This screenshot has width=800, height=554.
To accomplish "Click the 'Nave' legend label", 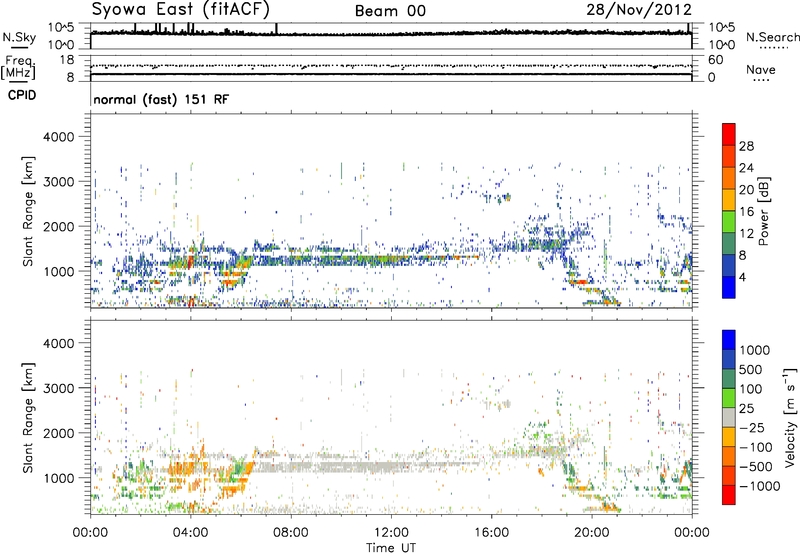I will pyautogui.click(x=761, y=69).
